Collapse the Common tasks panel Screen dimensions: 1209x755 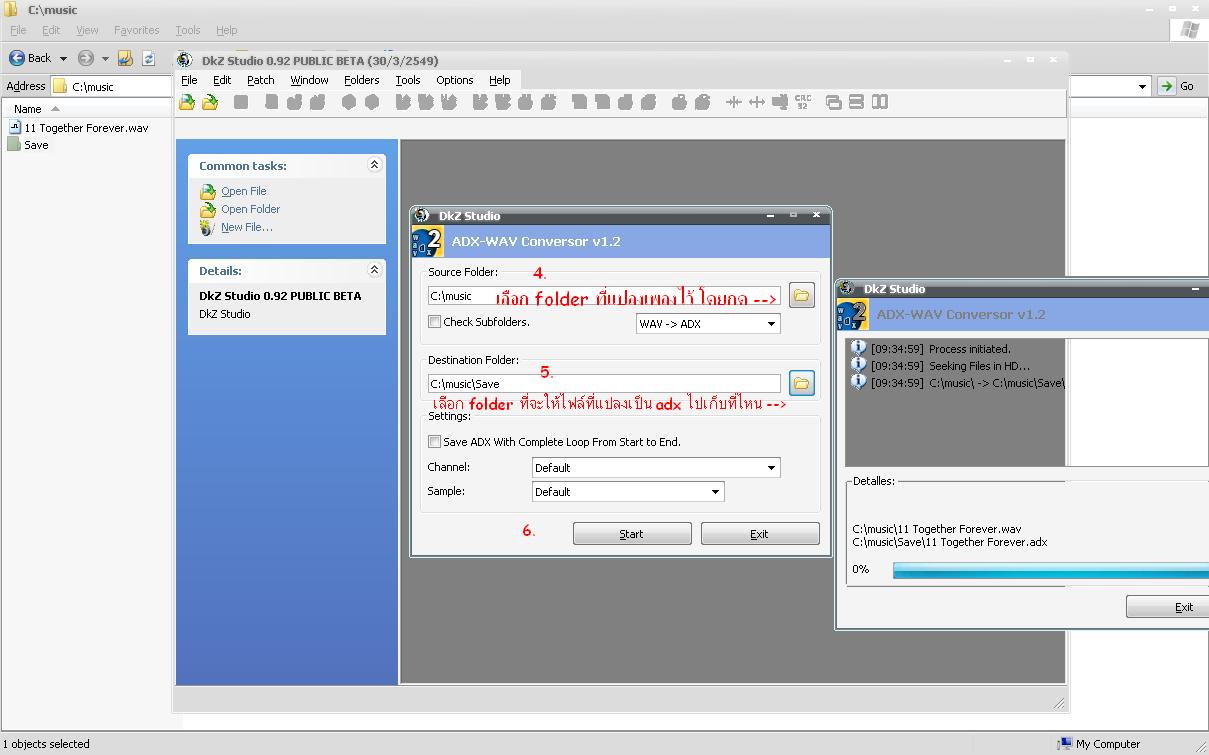click(375, 165)
